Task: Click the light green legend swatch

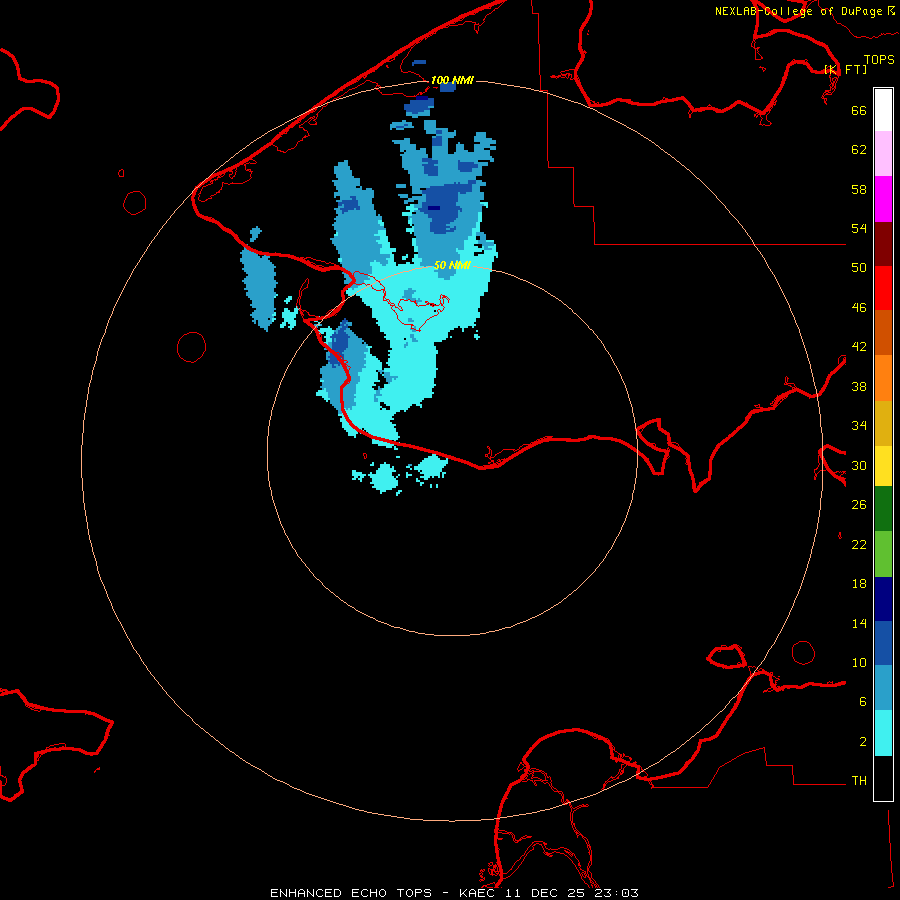Action: (883, 554)
